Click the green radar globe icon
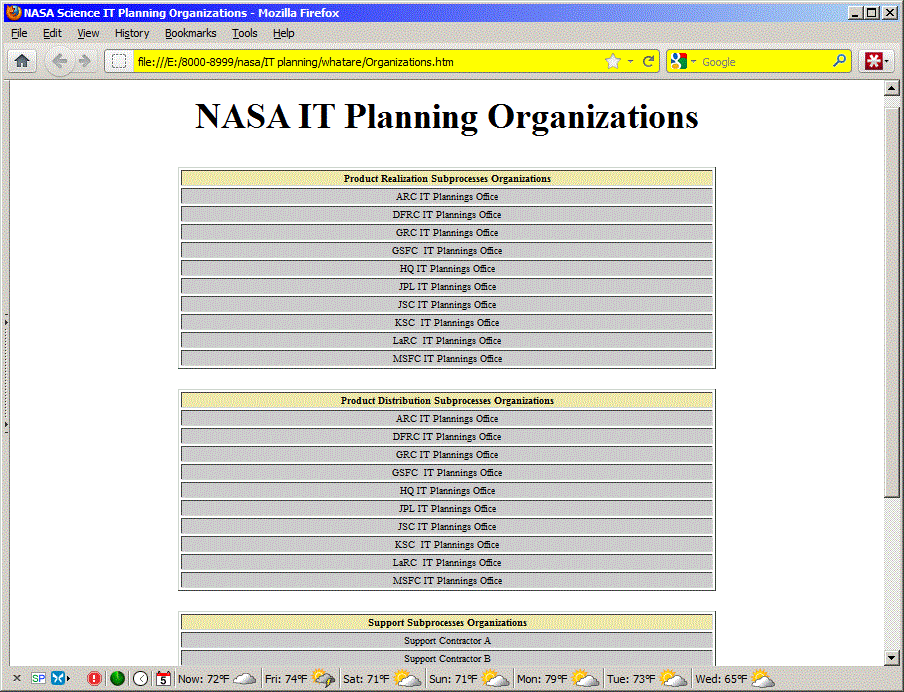 [x=118, y=679]
